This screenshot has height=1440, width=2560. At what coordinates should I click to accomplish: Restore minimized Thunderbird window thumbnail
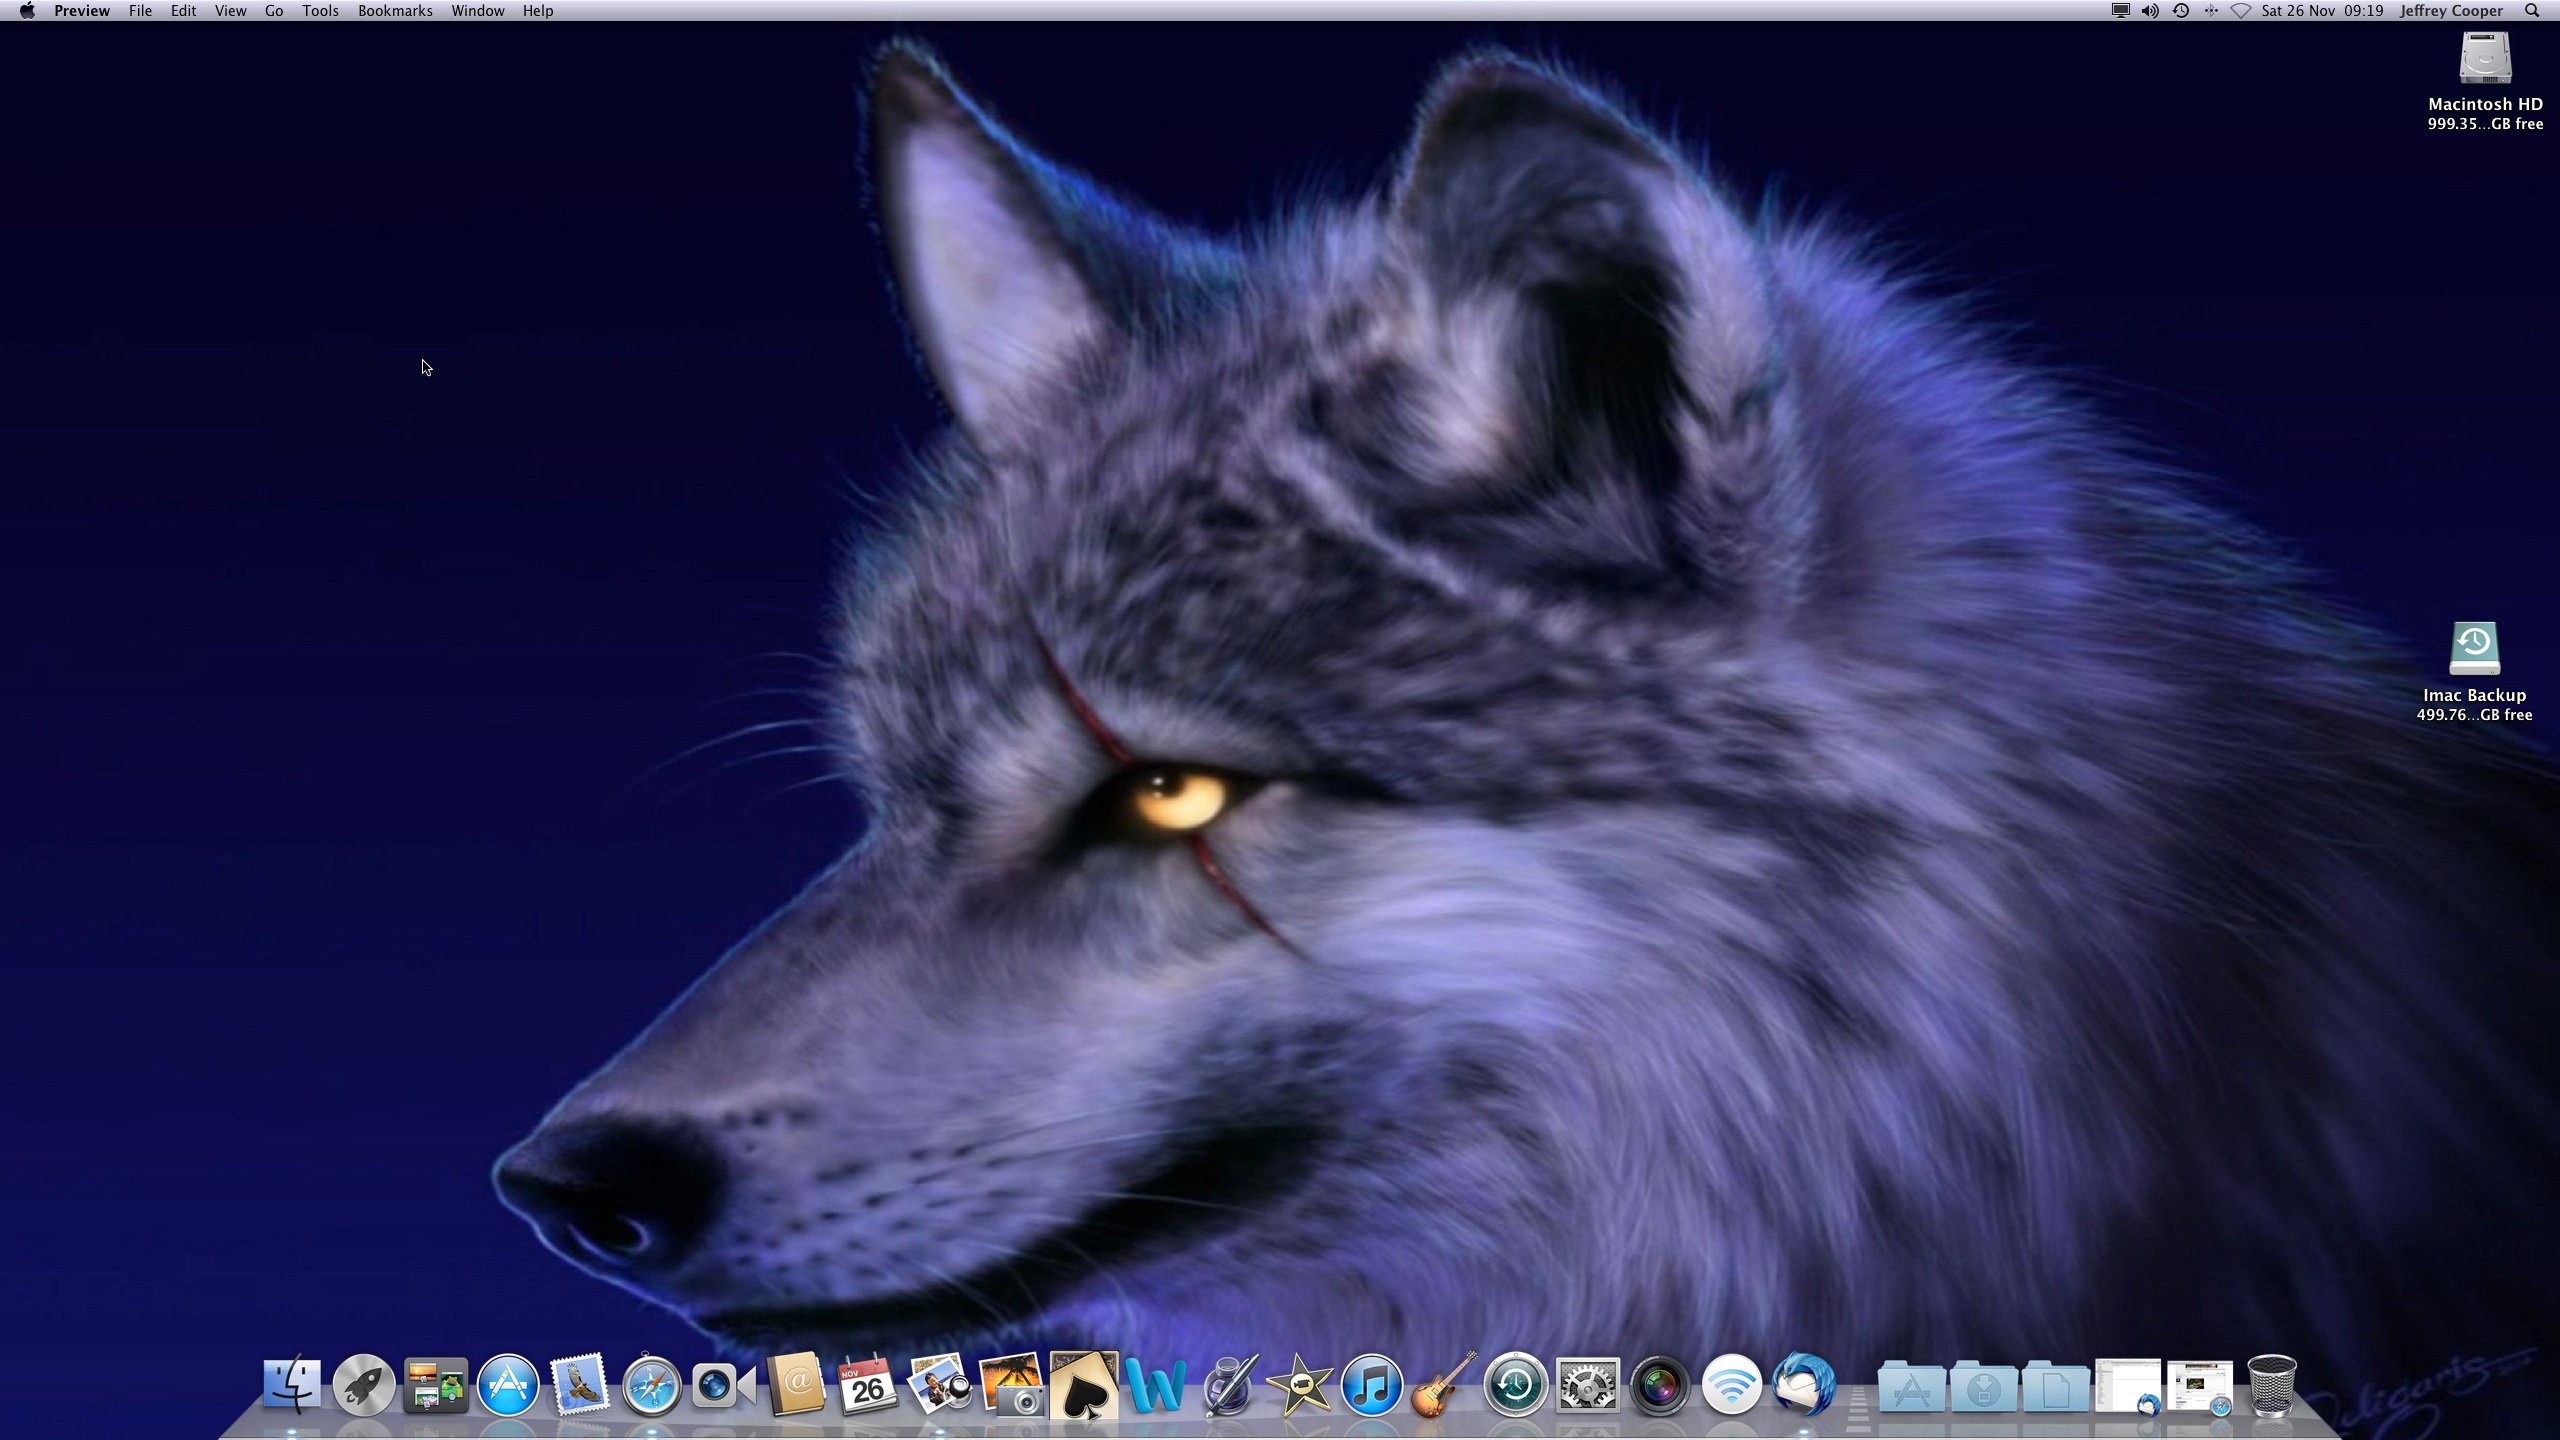(x=2128, y=1386)
